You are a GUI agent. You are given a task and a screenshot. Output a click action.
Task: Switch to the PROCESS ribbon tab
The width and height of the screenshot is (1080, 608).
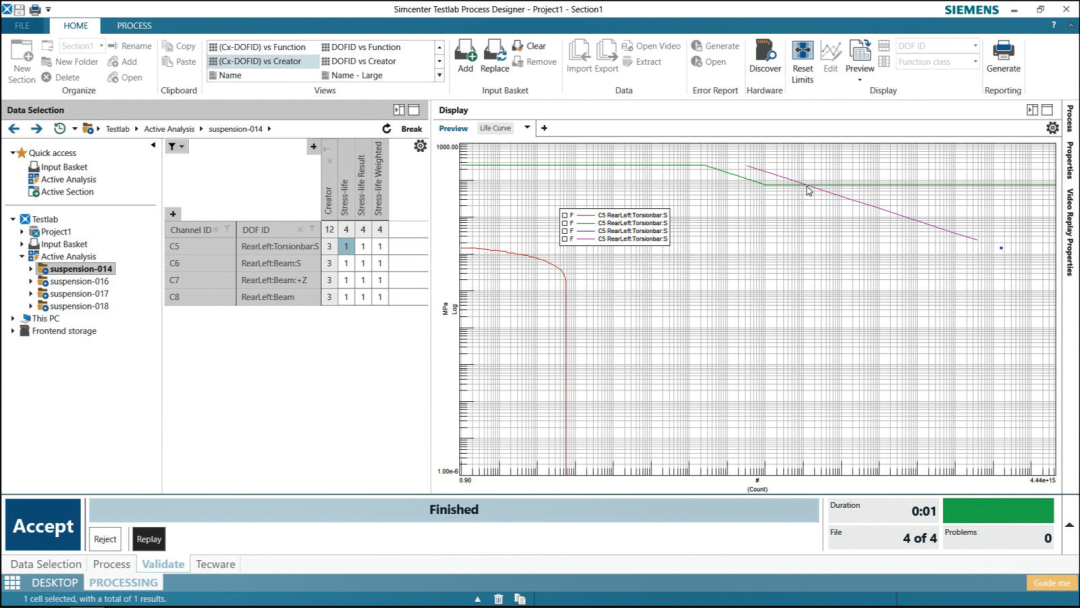point(134,25)
